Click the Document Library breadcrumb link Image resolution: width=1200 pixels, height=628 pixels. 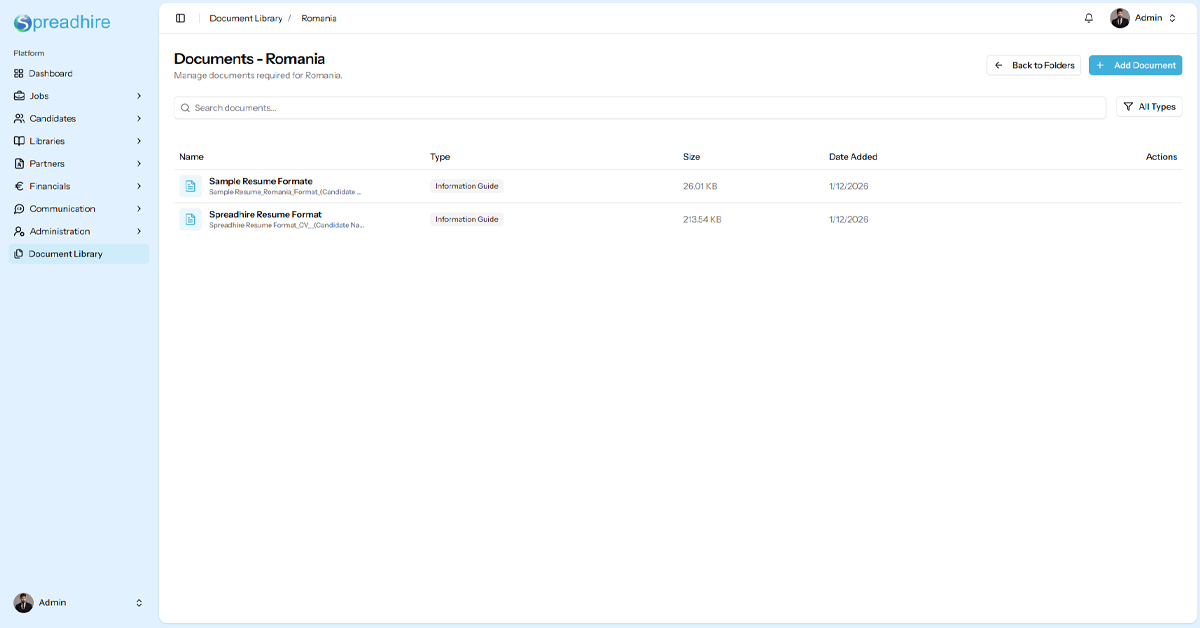(x=246, y=18)
